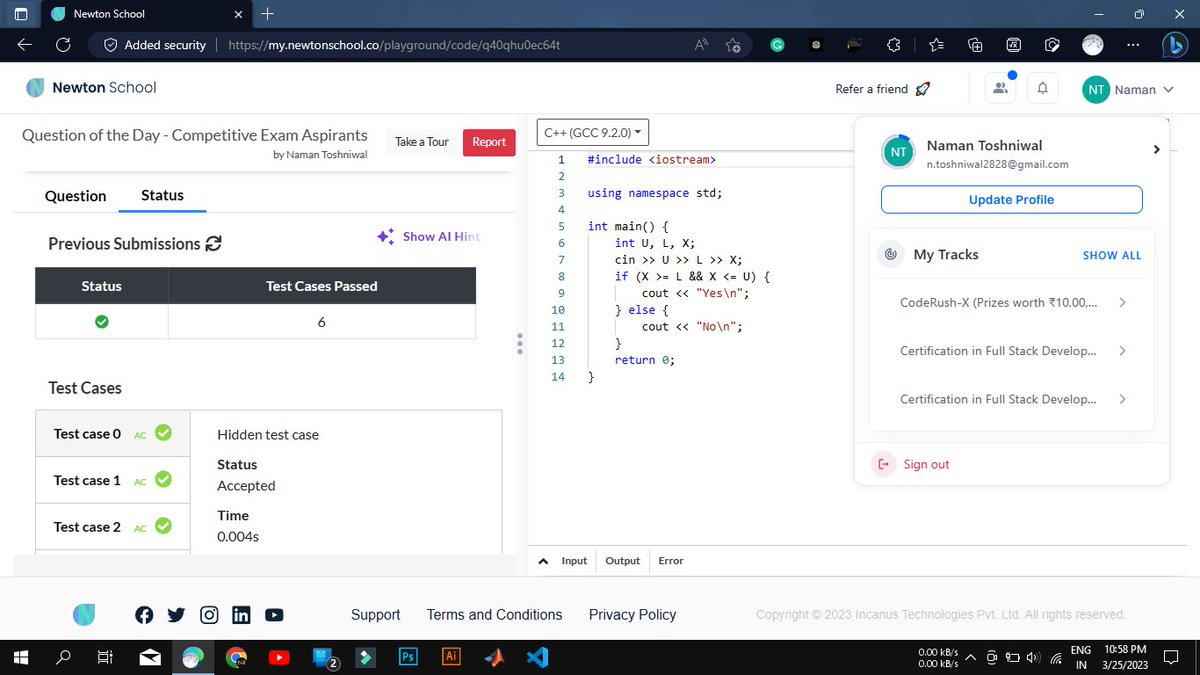Open the YouTube footer icon
Viewport: 1200px width, 675px height.
tap(274, 615)
